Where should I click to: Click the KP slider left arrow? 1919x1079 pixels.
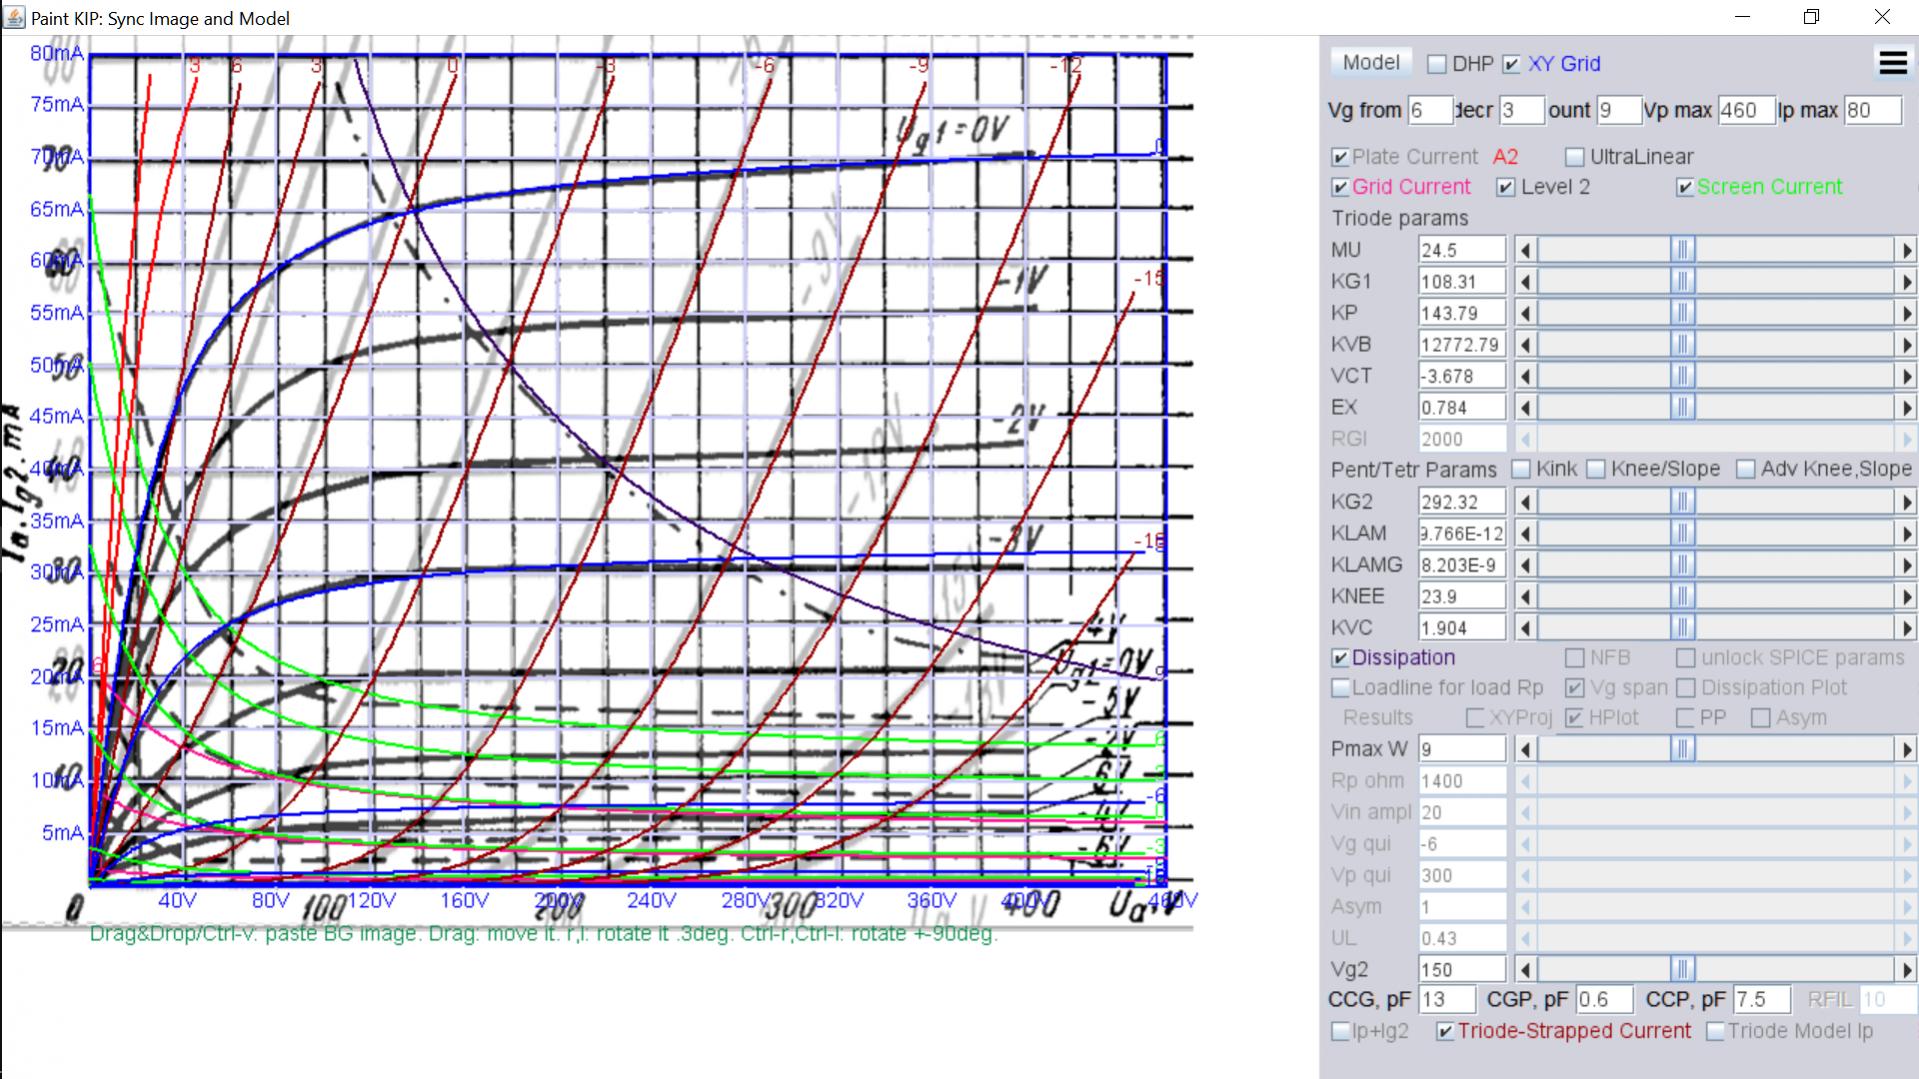(x=1525, y=313)
